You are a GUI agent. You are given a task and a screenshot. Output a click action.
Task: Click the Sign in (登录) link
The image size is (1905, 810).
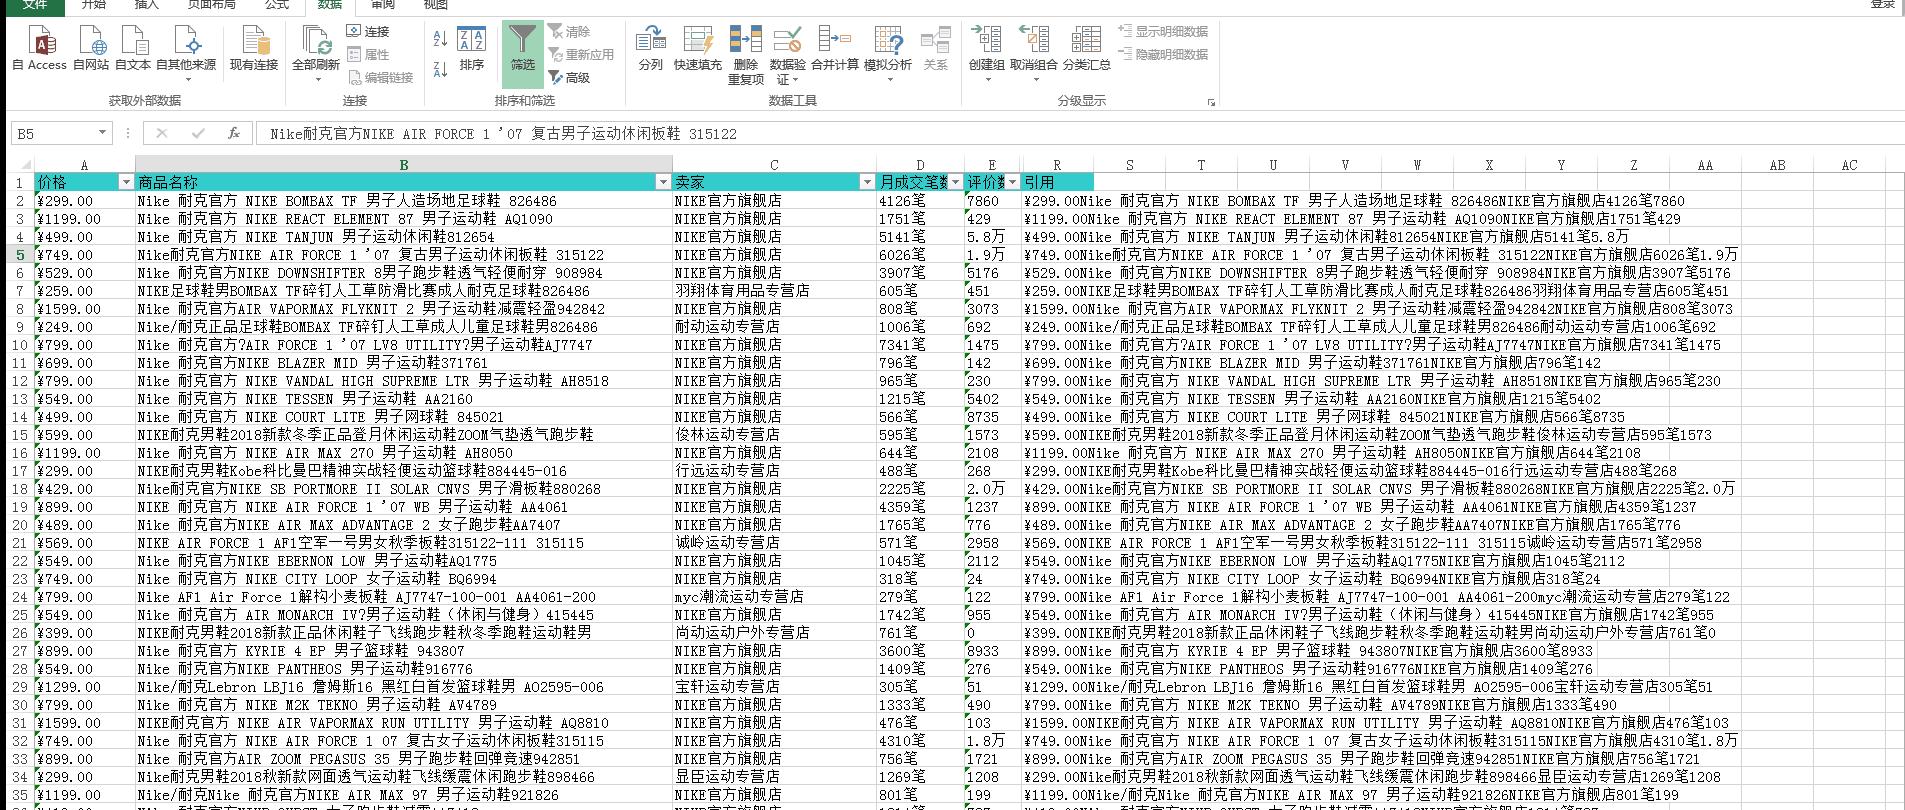pyautogui.click(x=1883, y=5)
